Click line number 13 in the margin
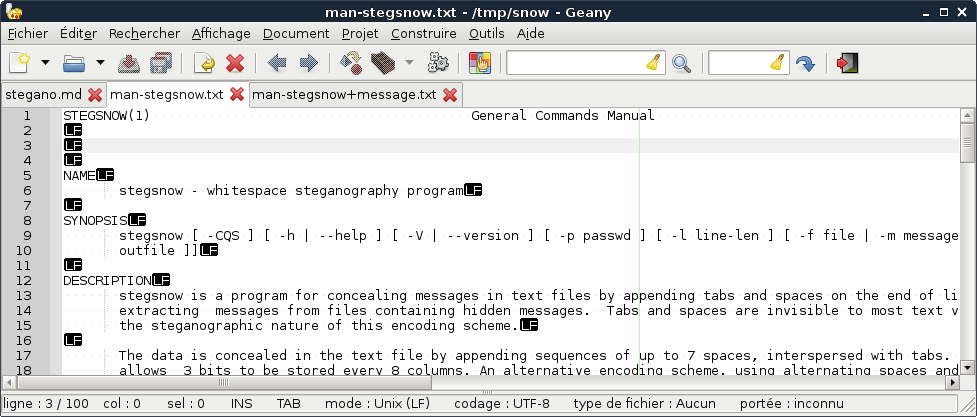 23,295
